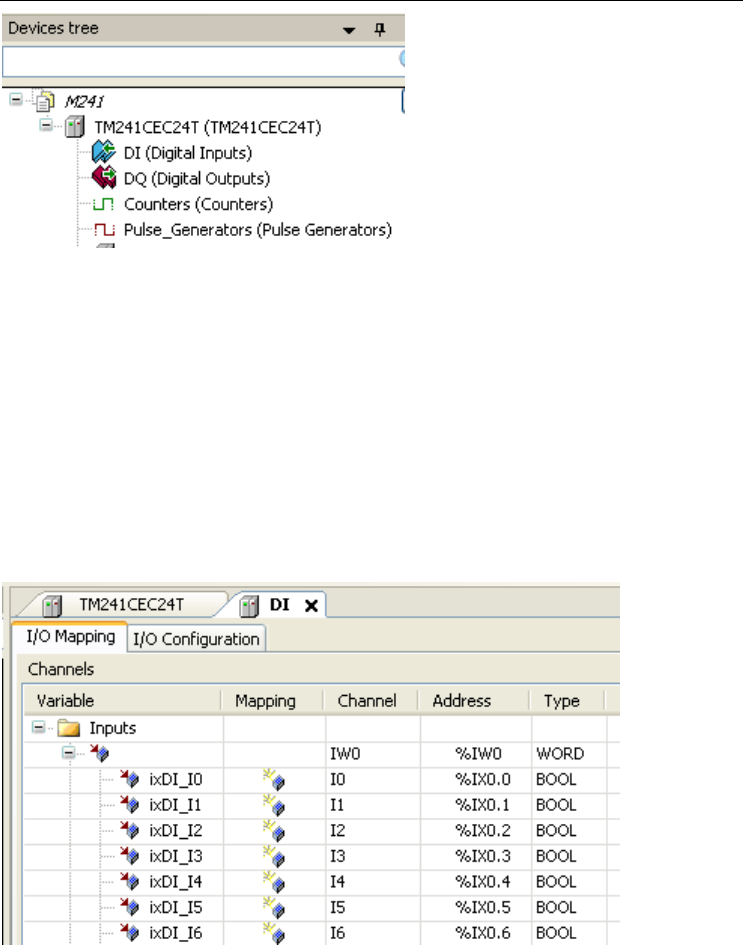The height and width of the screenshot is (945, 743).
Task: Click the IW0 row variable icon
Action: pyautogui.click(x=99, y=753)
